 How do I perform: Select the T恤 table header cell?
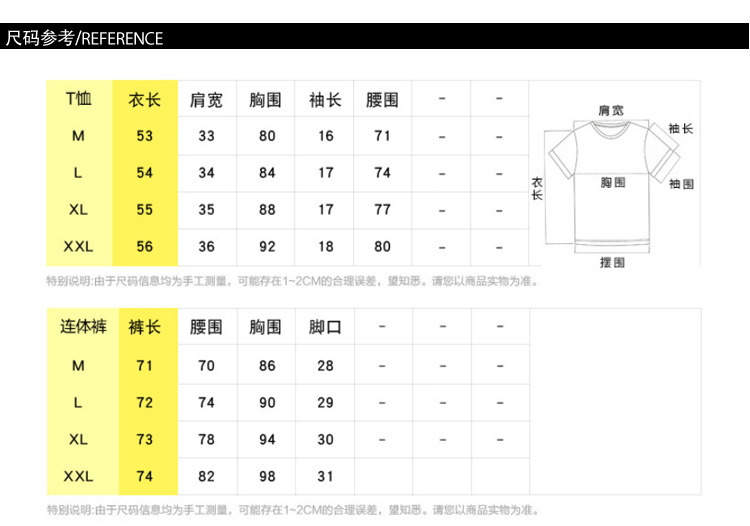tap(79, 99)
